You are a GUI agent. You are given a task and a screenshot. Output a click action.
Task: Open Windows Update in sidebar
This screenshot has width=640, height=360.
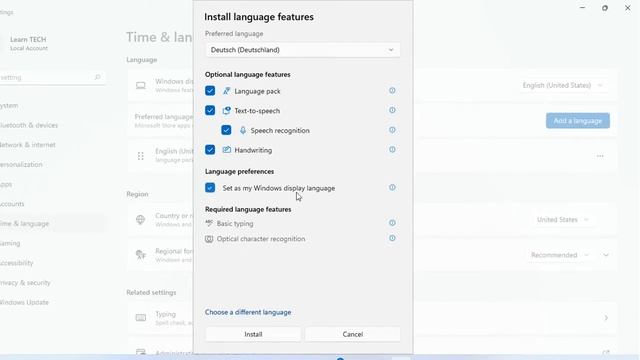[x=24, y=302]
